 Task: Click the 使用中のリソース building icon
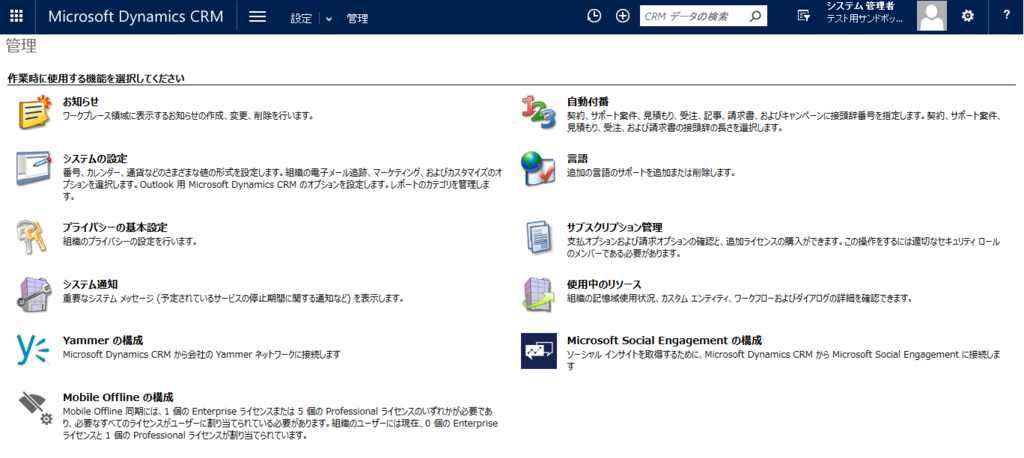click(538, 293)
